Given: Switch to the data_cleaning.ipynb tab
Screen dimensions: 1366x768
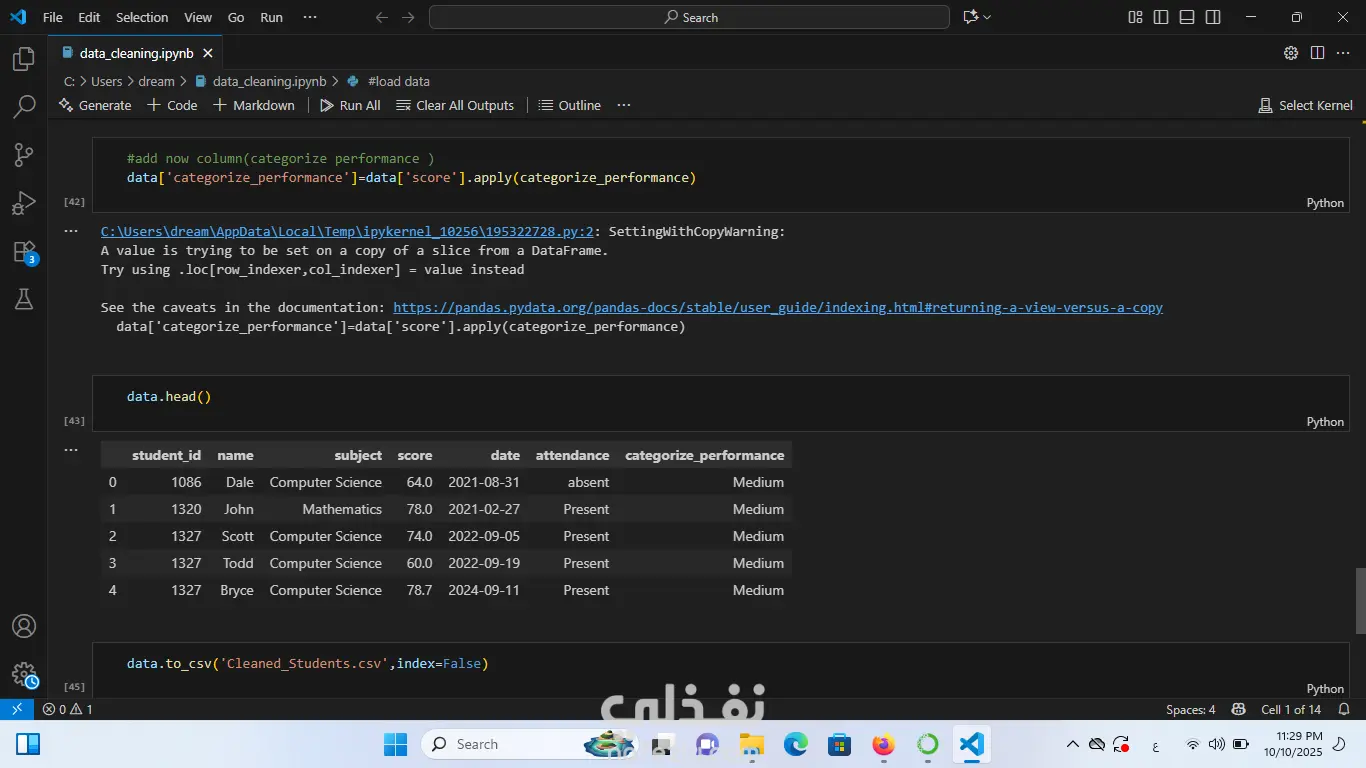Looking at the screenshot, I should click(x=136, y=53).
